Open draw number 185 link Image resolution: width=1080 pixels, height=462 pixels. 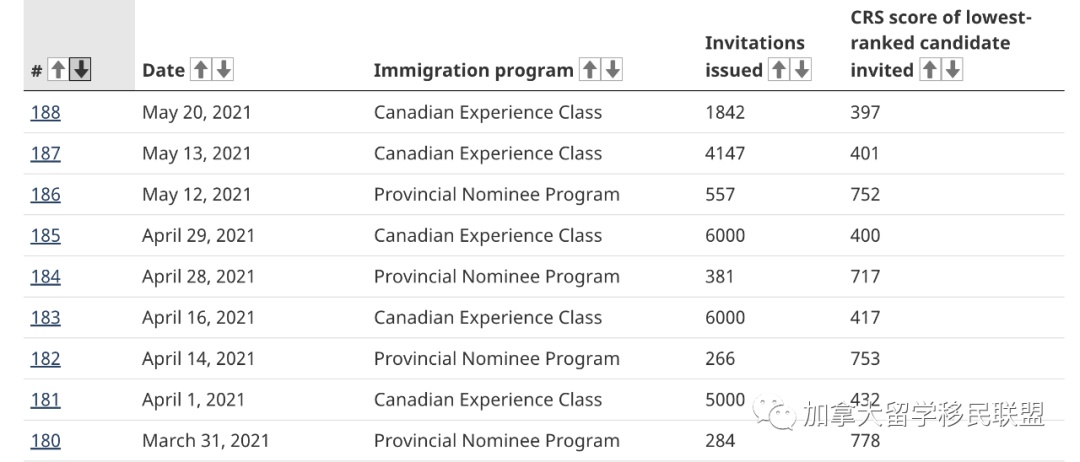[45, 235]
